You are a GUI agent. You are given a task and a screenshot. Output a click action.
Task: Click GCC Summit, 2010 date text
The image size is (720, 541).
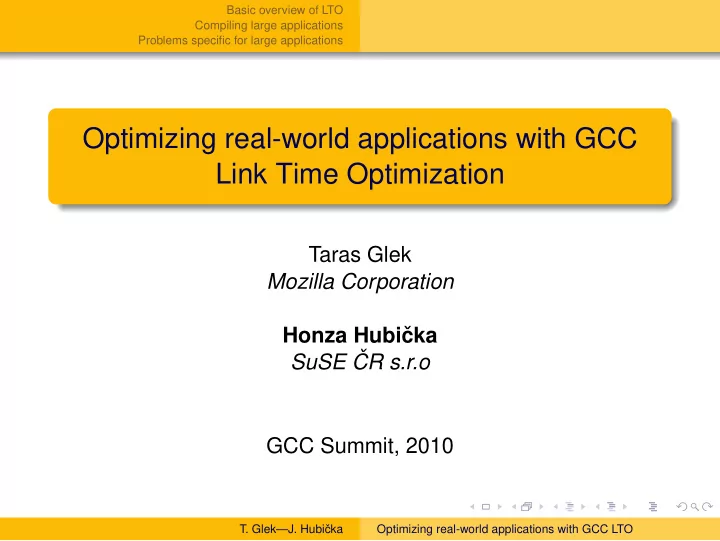[x=360, y=445]
